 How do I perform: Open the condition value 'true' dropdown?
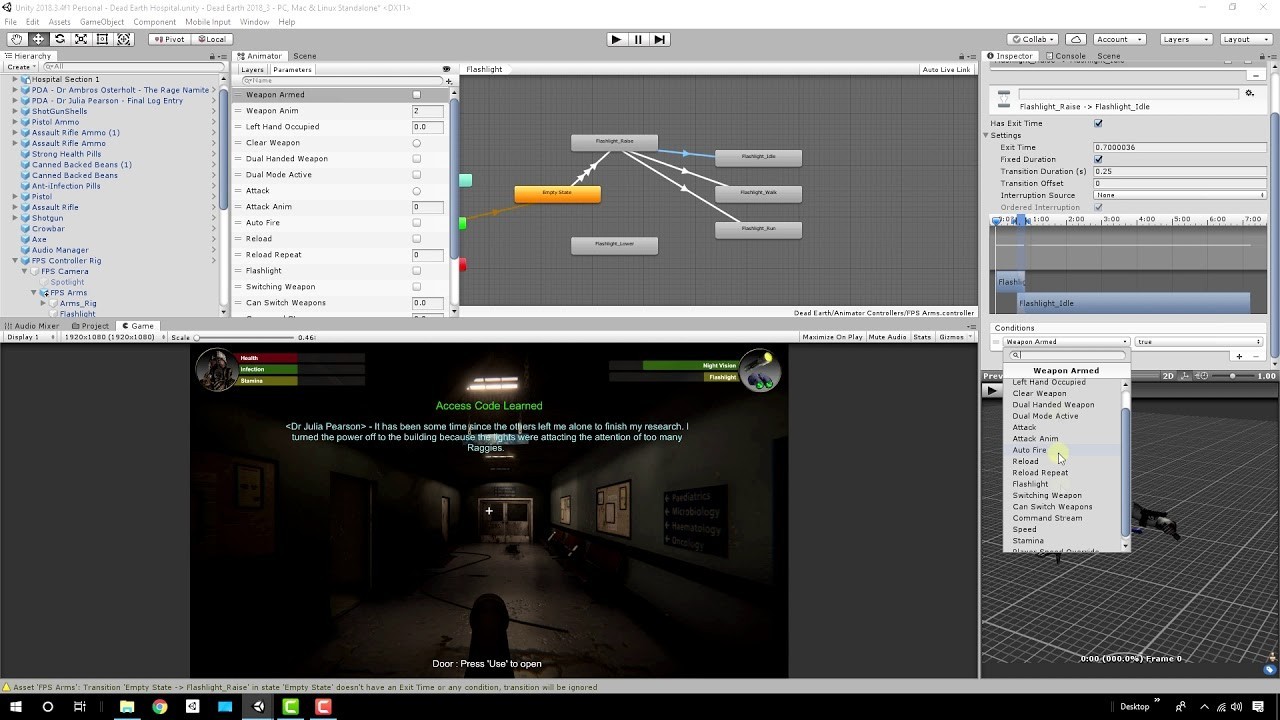(1199, 342)
